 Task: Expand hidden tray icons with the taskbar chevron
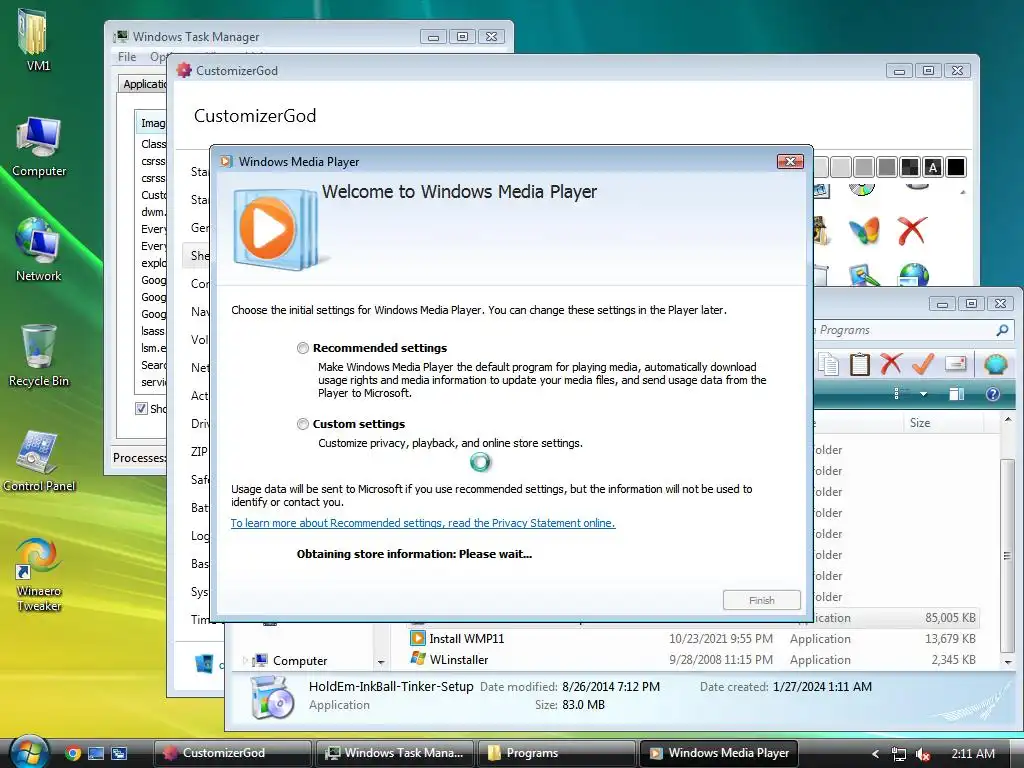pos(876,754)
